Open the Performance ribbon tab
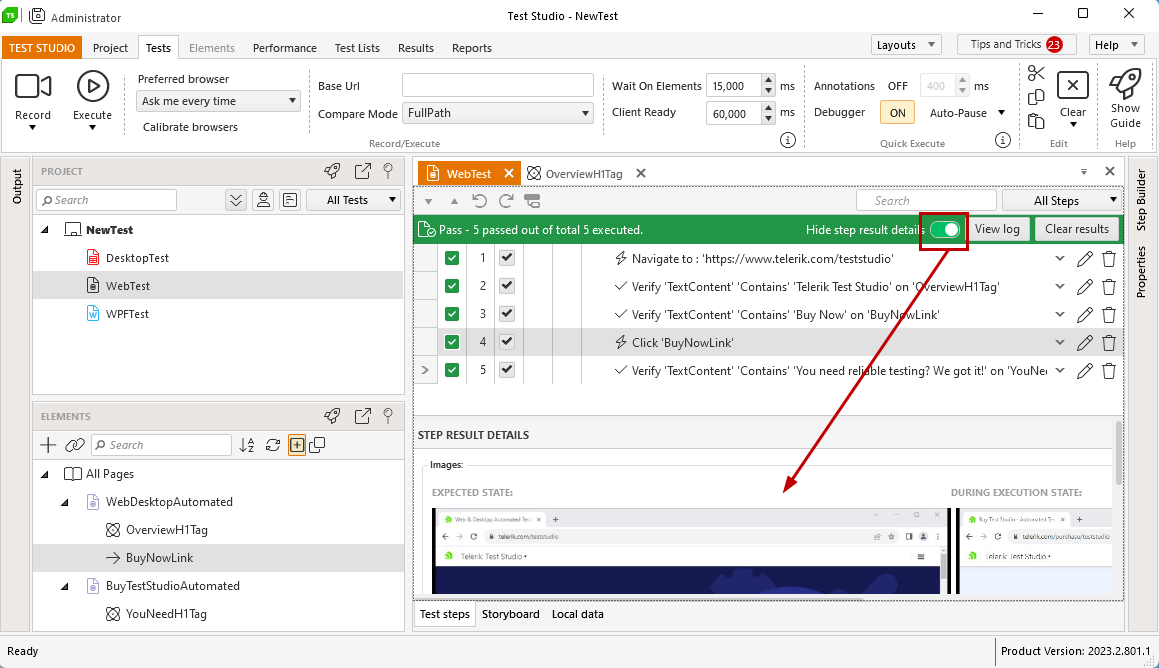 click(285, 48)
